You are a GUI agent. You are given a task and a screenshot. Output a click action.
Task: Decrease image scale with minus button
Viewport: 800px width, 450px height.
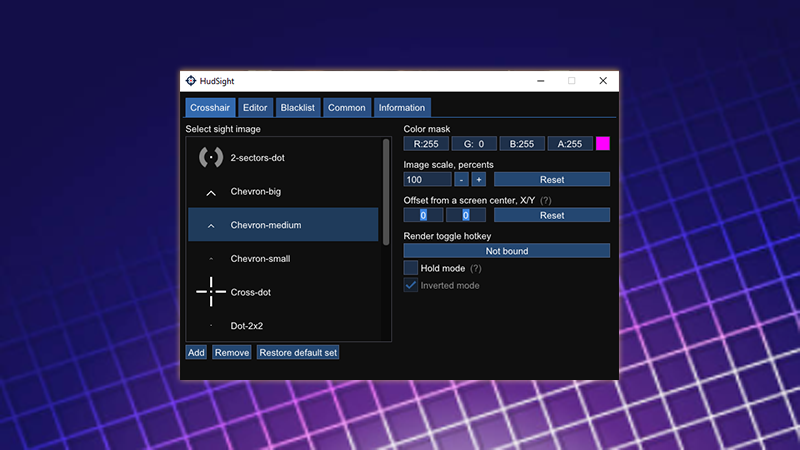(x=461, y=179)
